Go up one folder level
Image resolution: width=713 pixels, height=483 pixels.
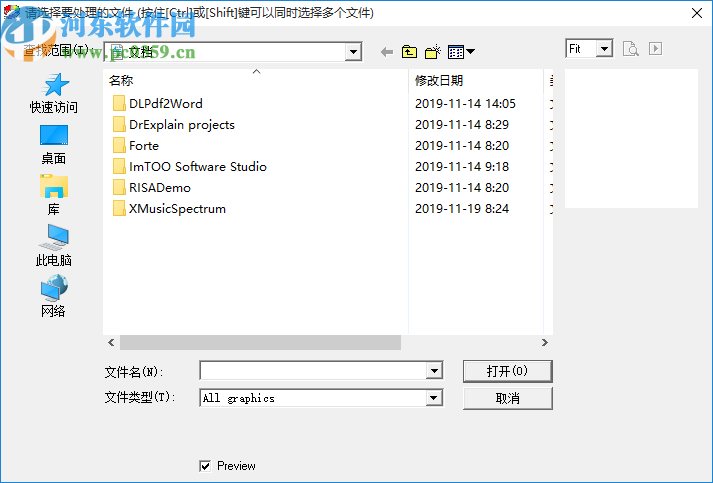[x=409, y=52]
